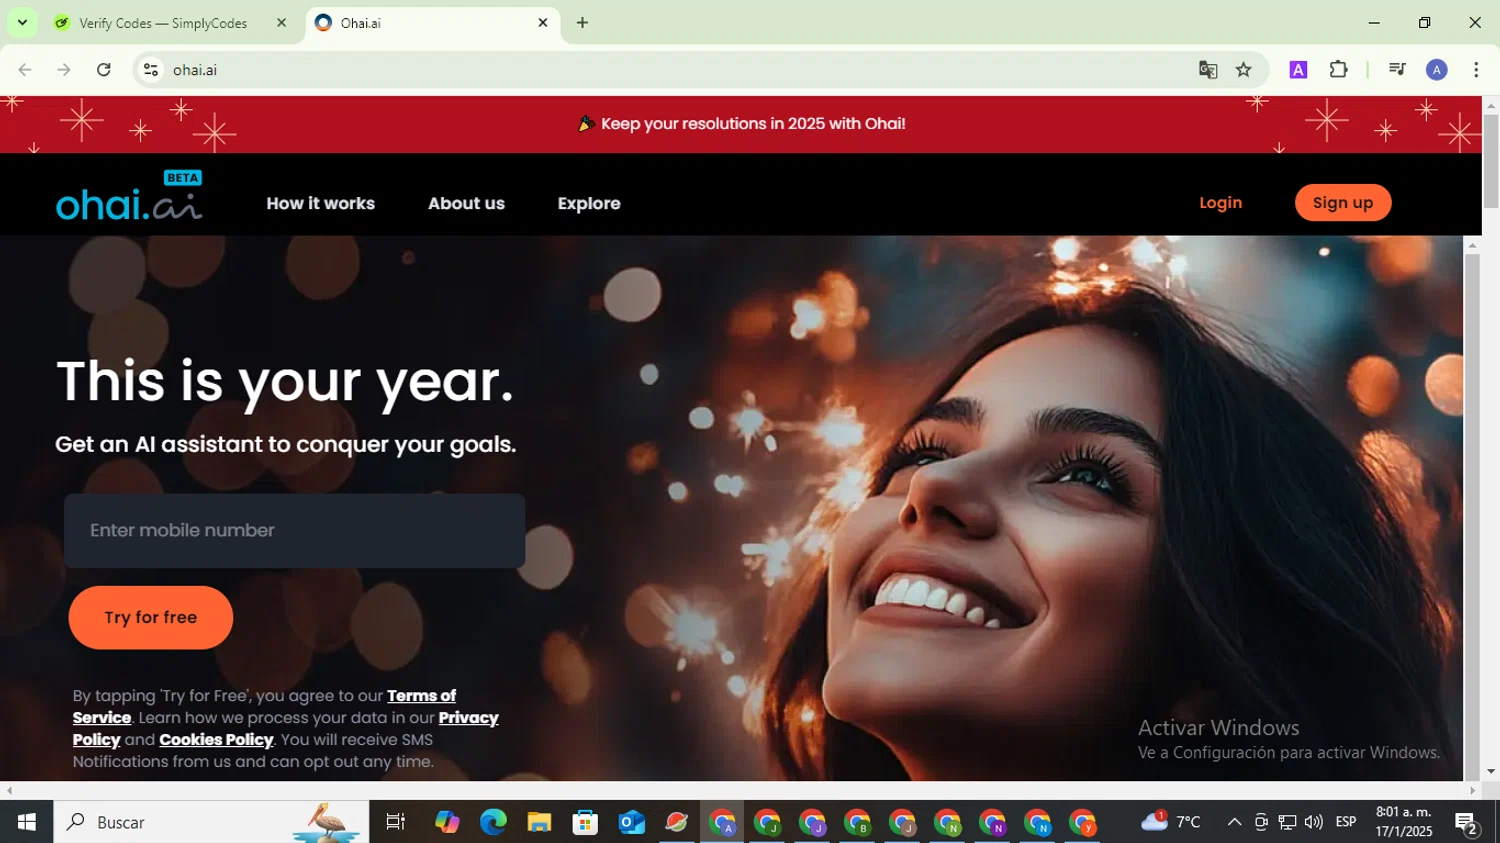Click the Login link

pos(1221,203)
